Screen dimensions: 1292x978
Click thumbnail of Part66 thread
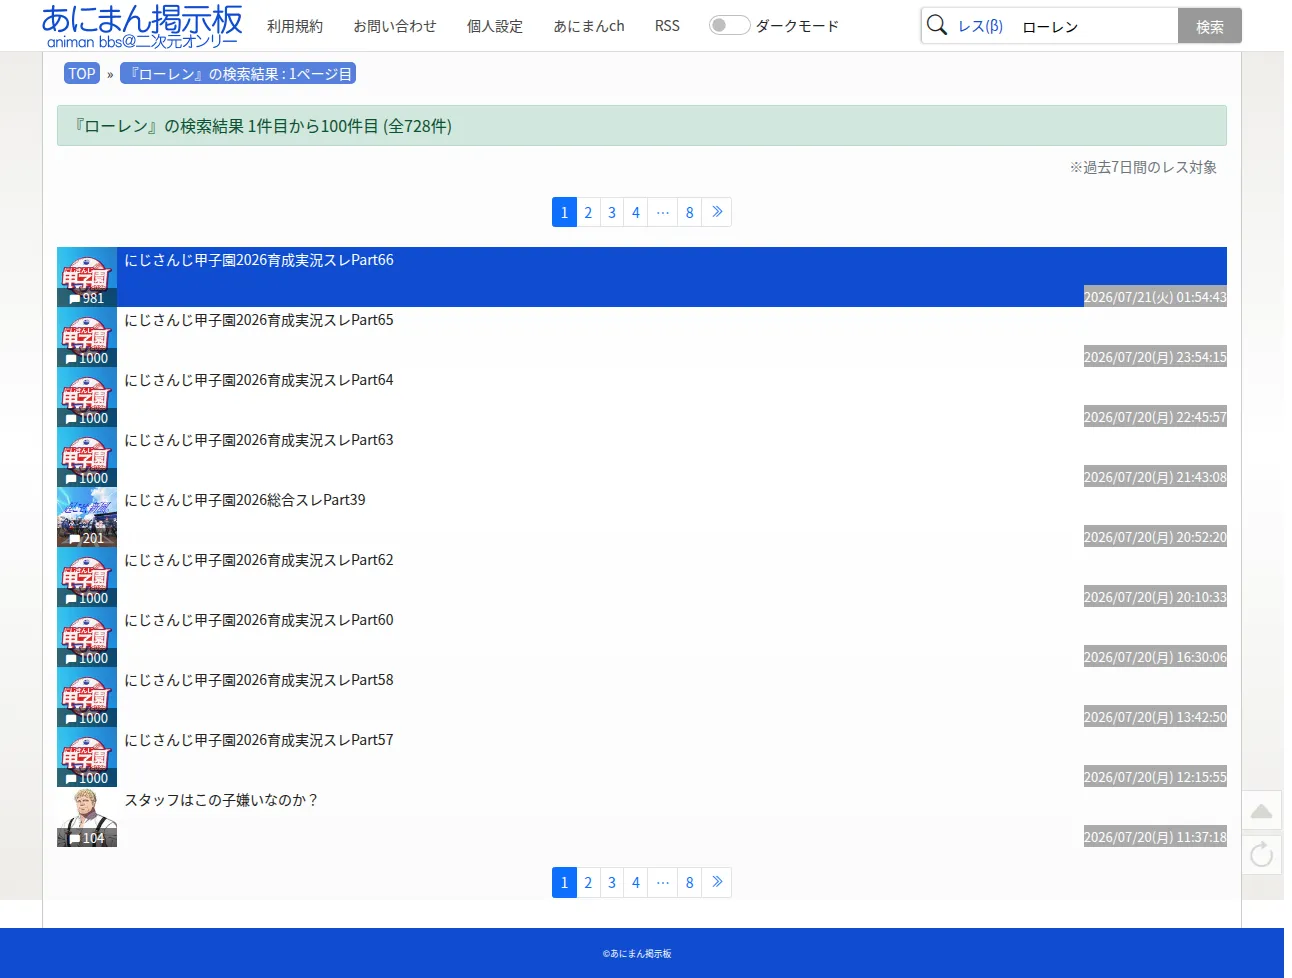click(x=87, y=277)
